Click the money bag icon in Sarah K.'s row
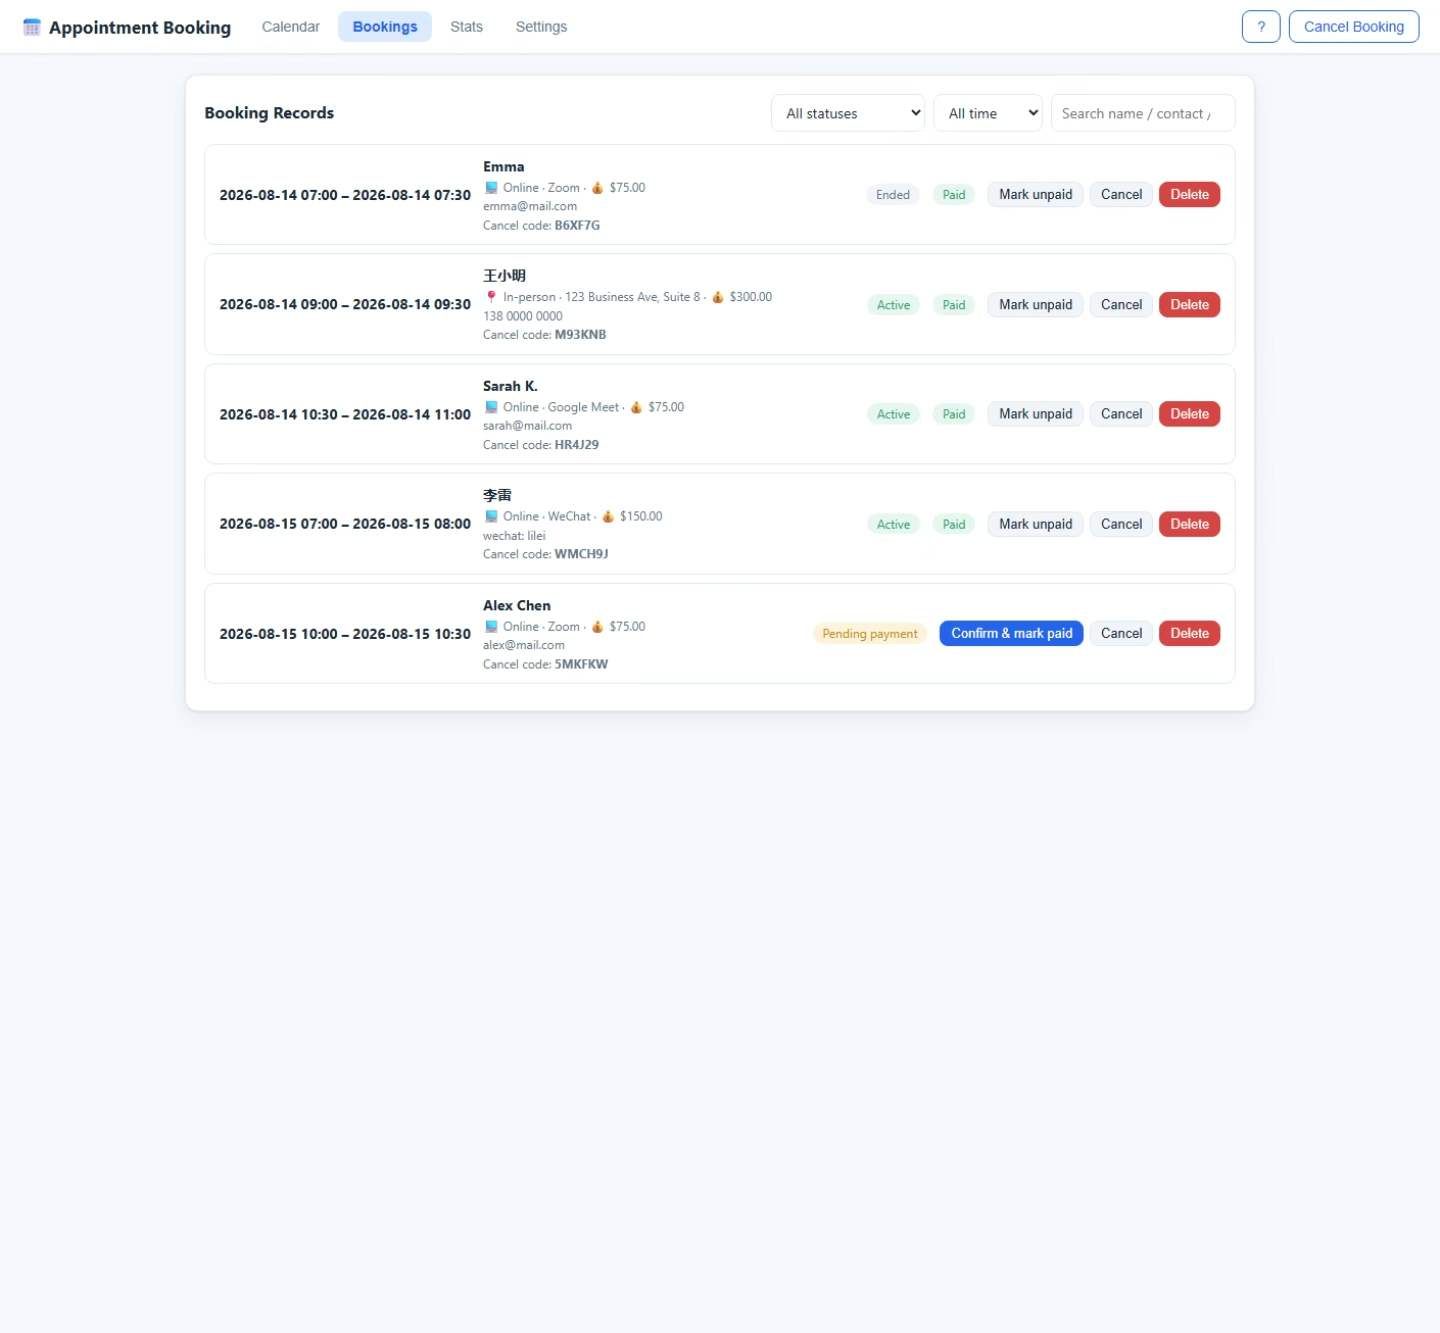 [636, 407]
